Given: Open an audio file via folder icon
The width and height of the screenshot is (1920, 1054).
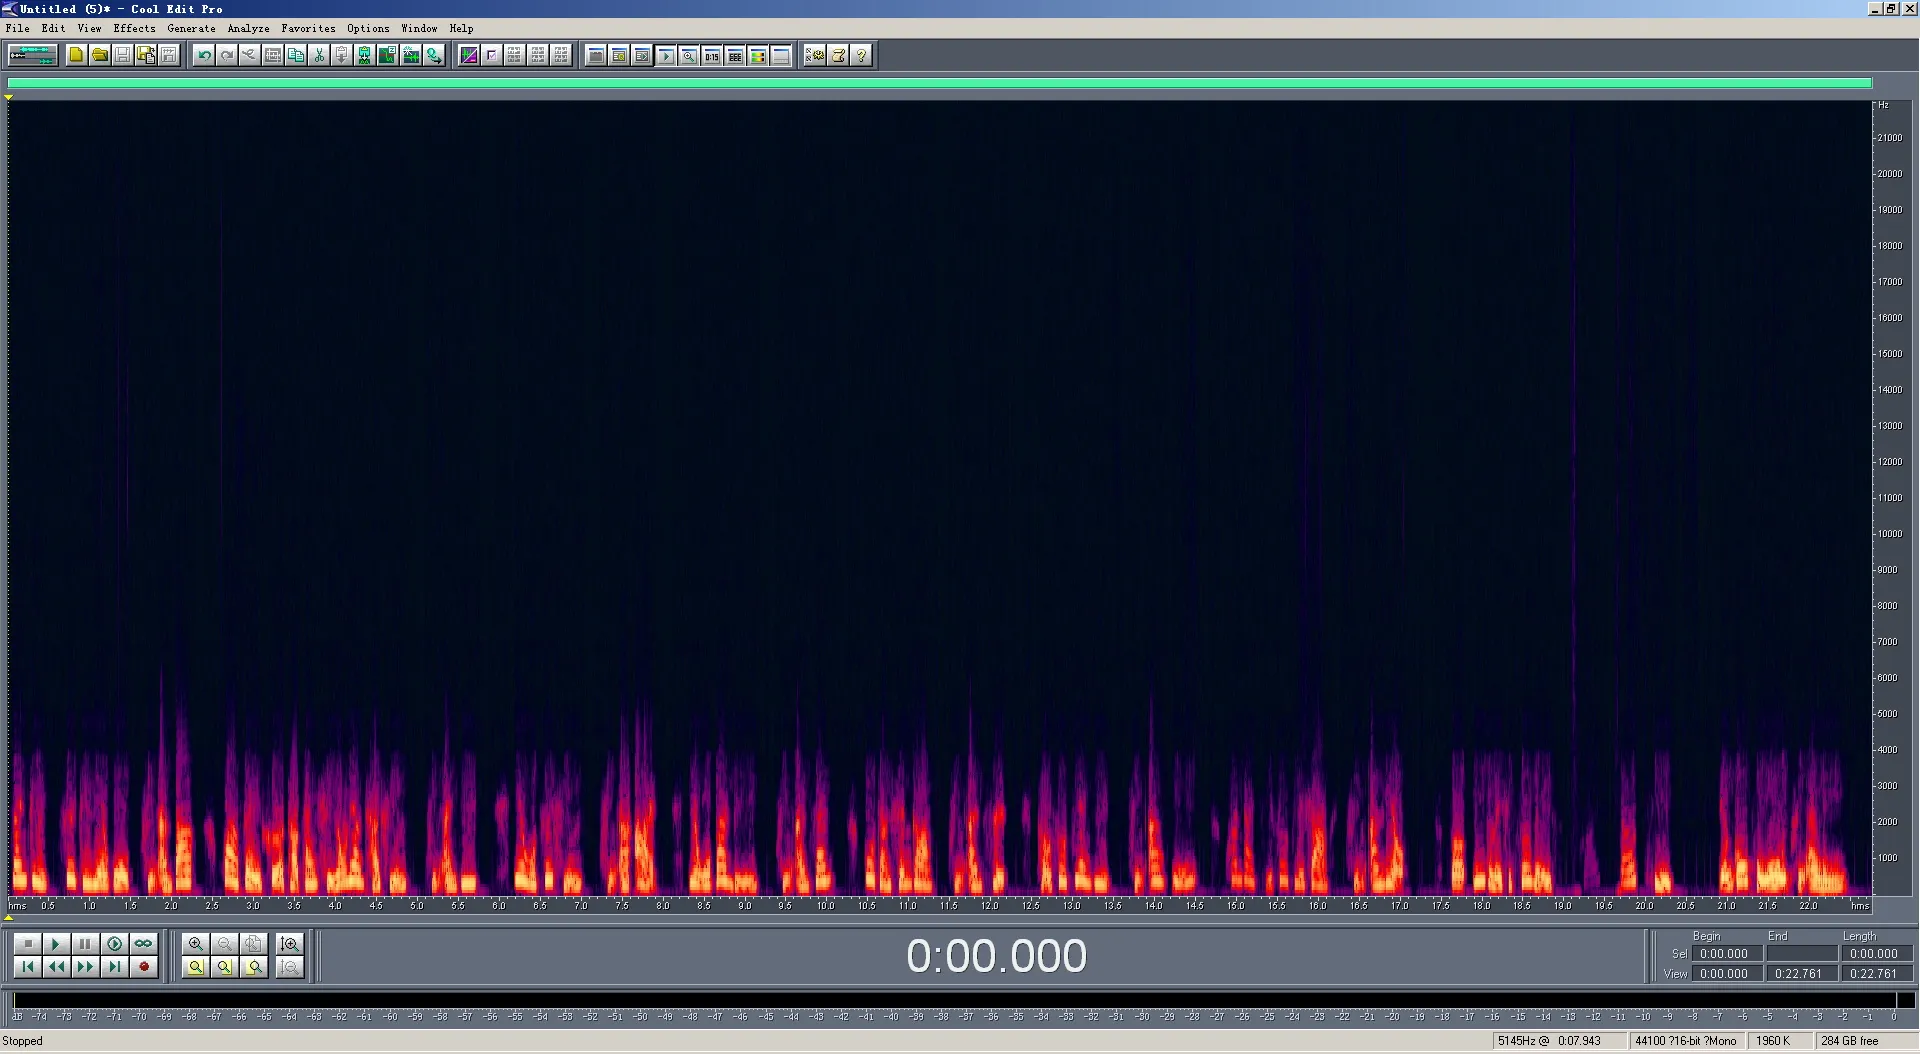Looking at the screenshot, I should (x=99, y=55).
